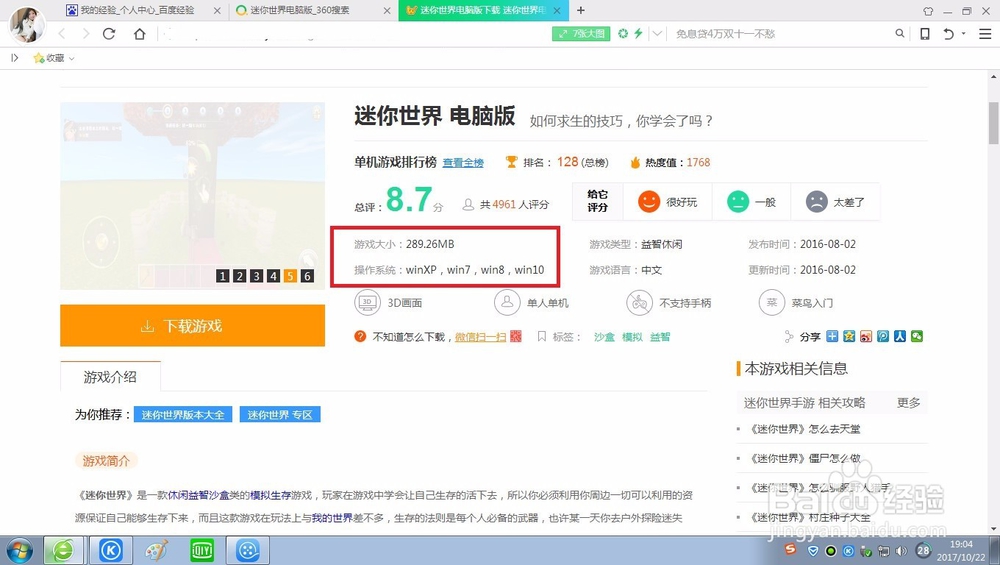Open a new tab with plus button
The width and height of the screenshot is (1000, 565).
[580, 10]
